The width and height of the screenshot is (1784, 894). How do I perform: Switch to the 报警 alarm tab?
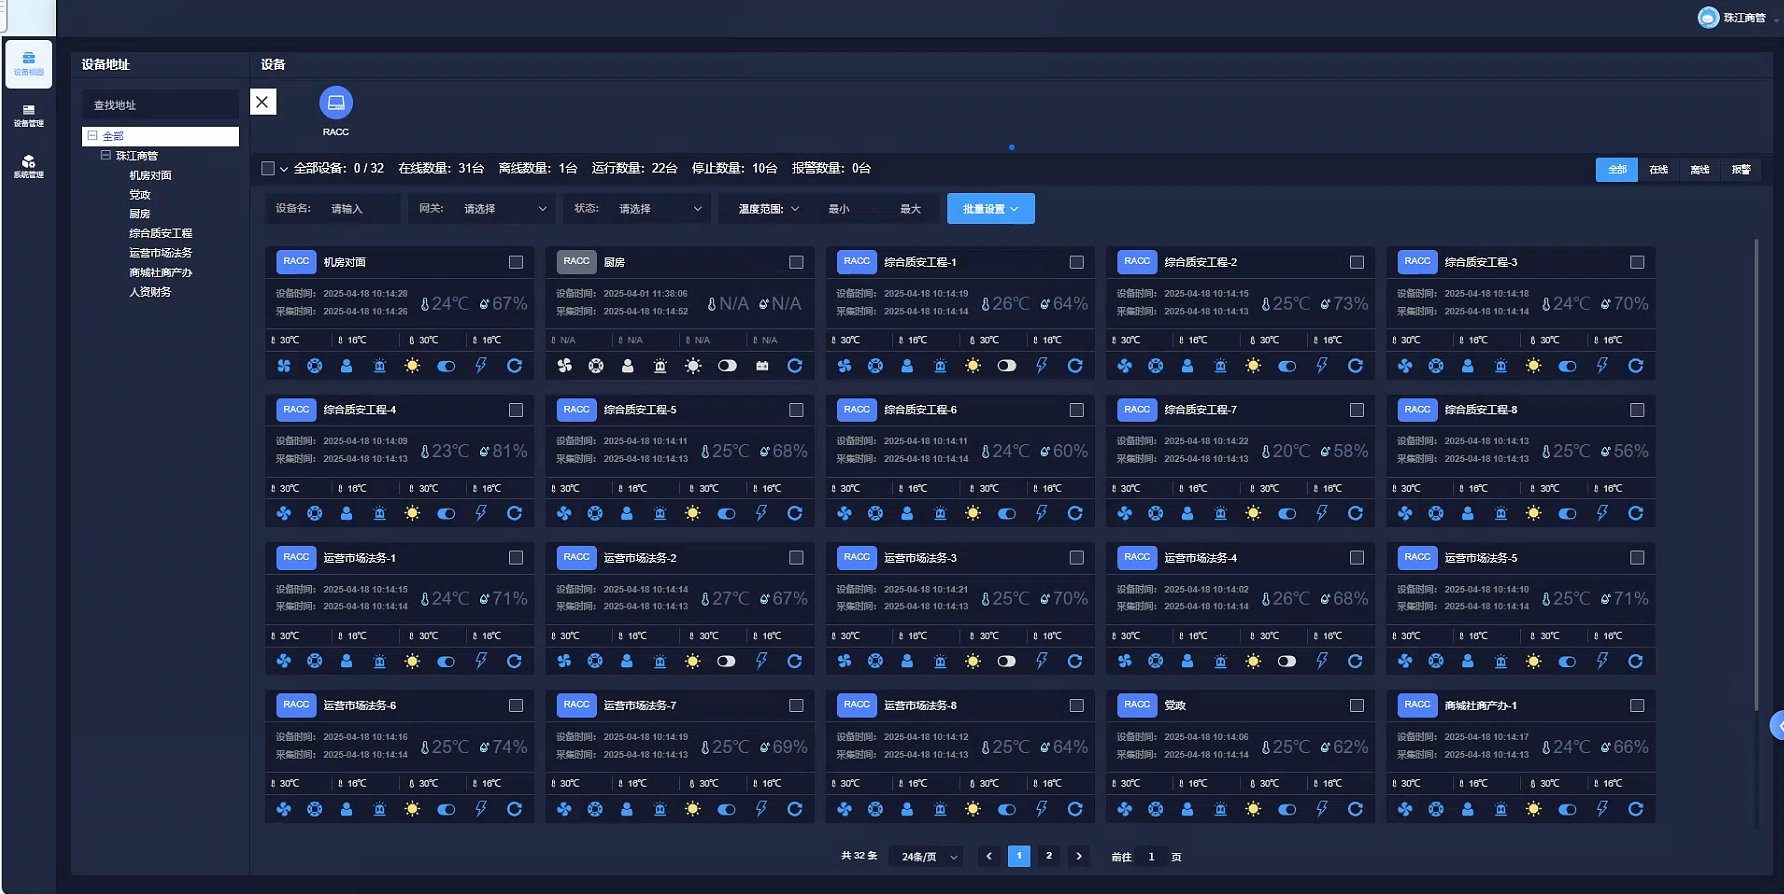tap(1741, 170)
